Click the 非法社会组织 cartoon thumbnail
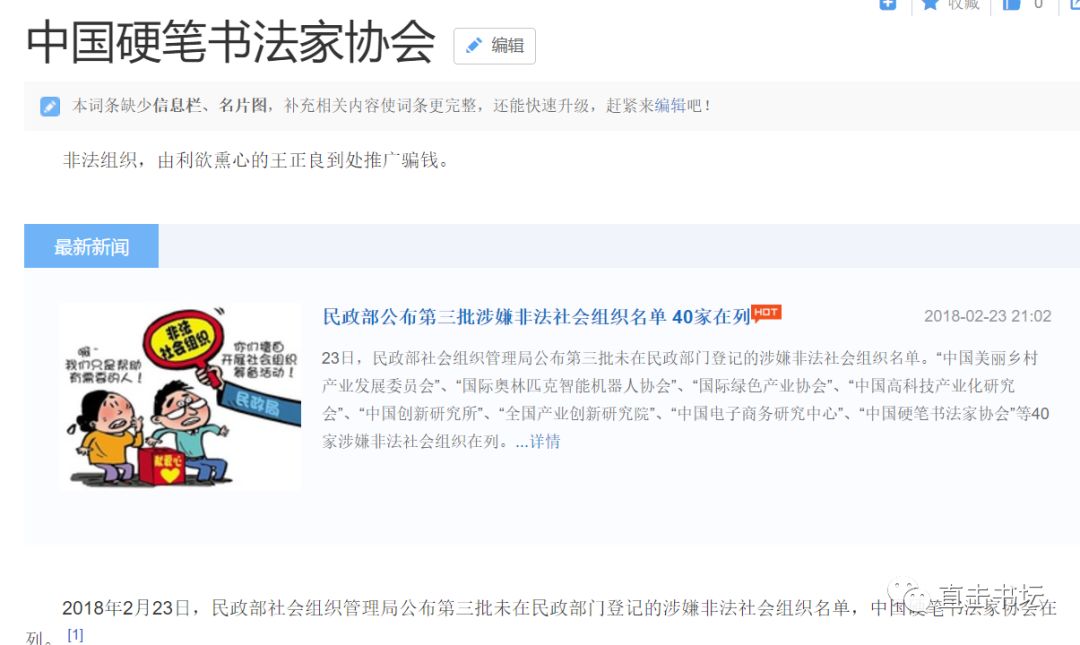 pos(180,398)
